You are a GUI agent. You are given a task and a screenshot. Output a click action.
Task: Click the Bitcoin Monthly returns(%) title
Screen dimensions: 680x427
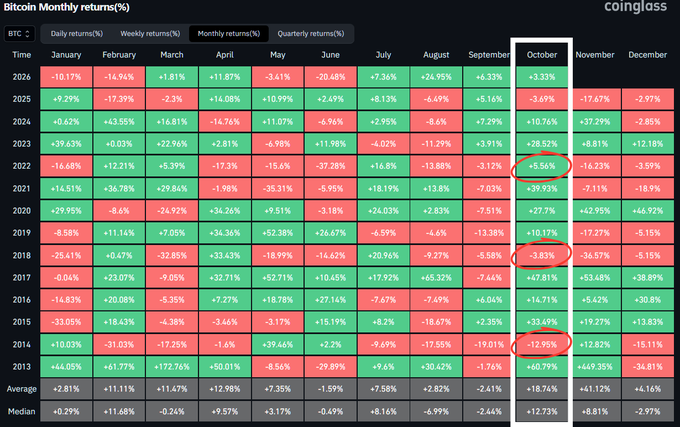66,7
